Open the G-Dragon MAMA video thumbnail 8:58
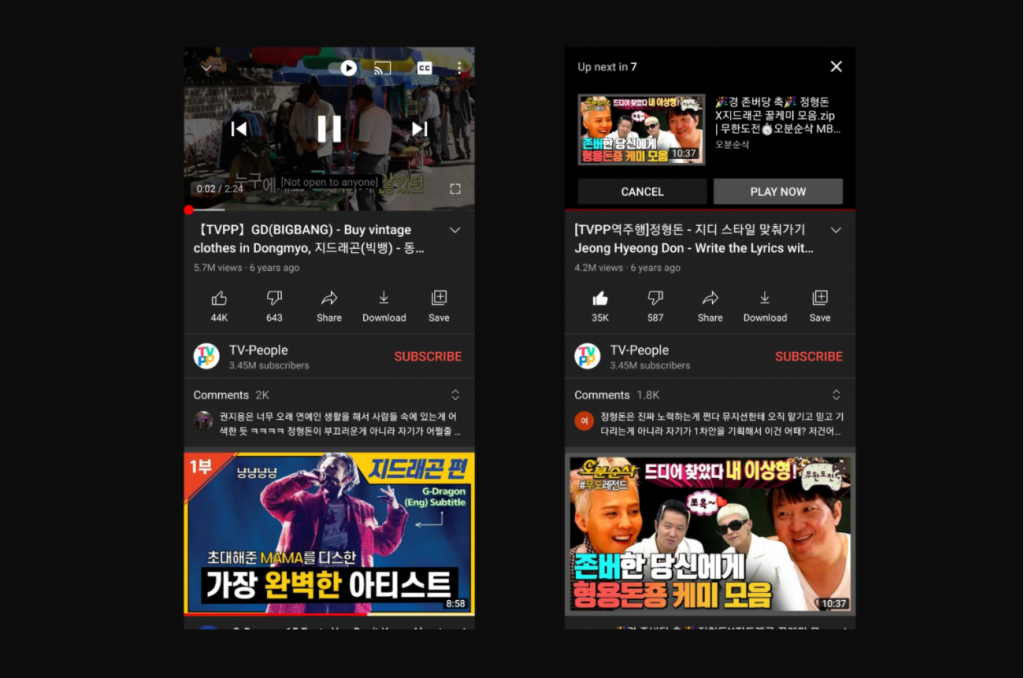1024x678 pixels. (x=329, y=534)
